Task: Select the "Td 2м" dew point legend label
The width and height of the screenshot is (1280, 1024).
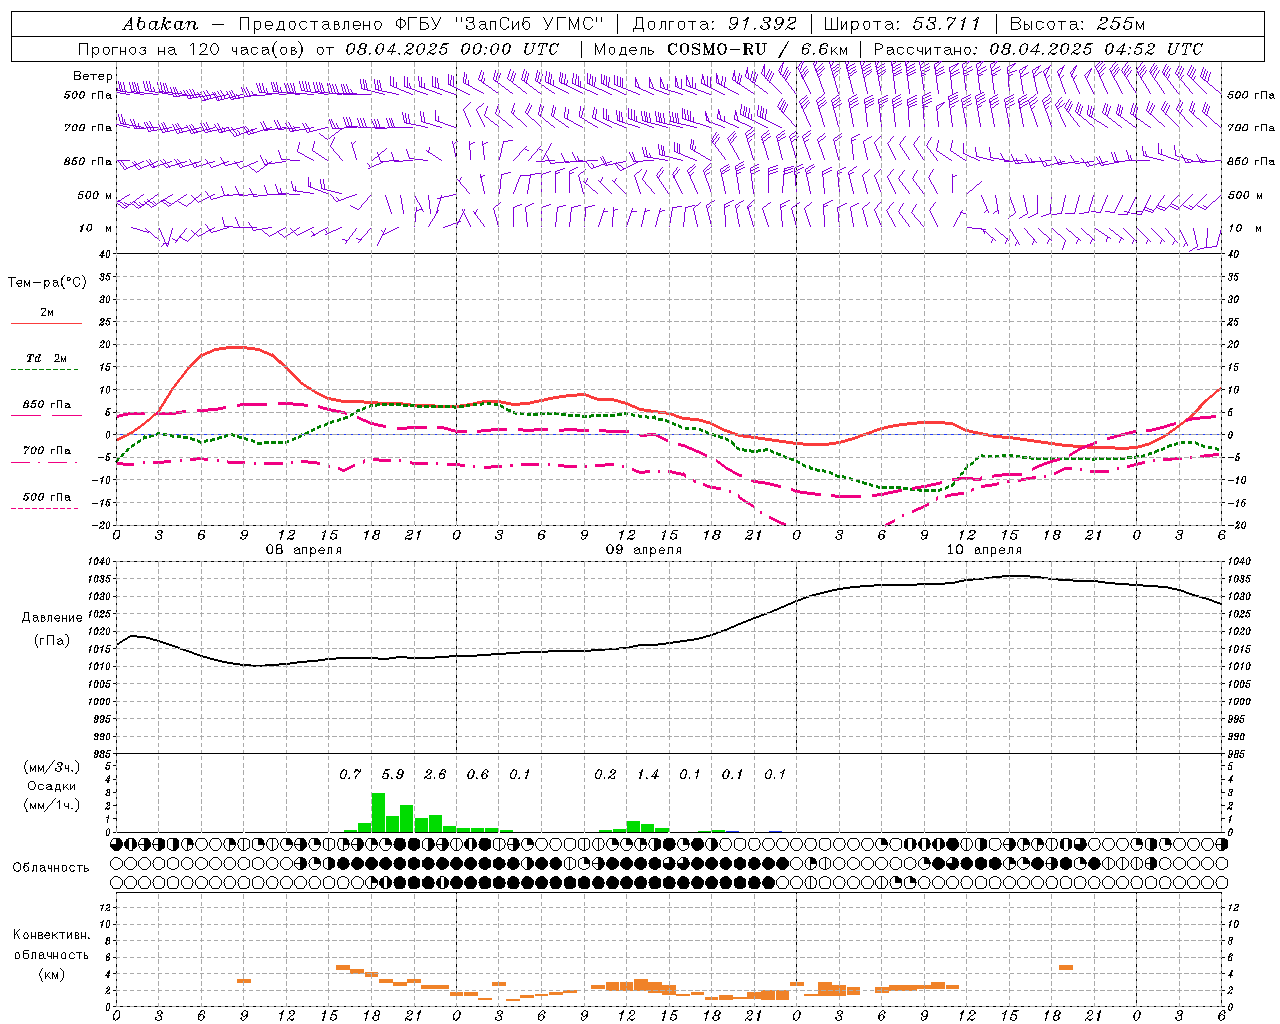Action: tap(47, 358)
